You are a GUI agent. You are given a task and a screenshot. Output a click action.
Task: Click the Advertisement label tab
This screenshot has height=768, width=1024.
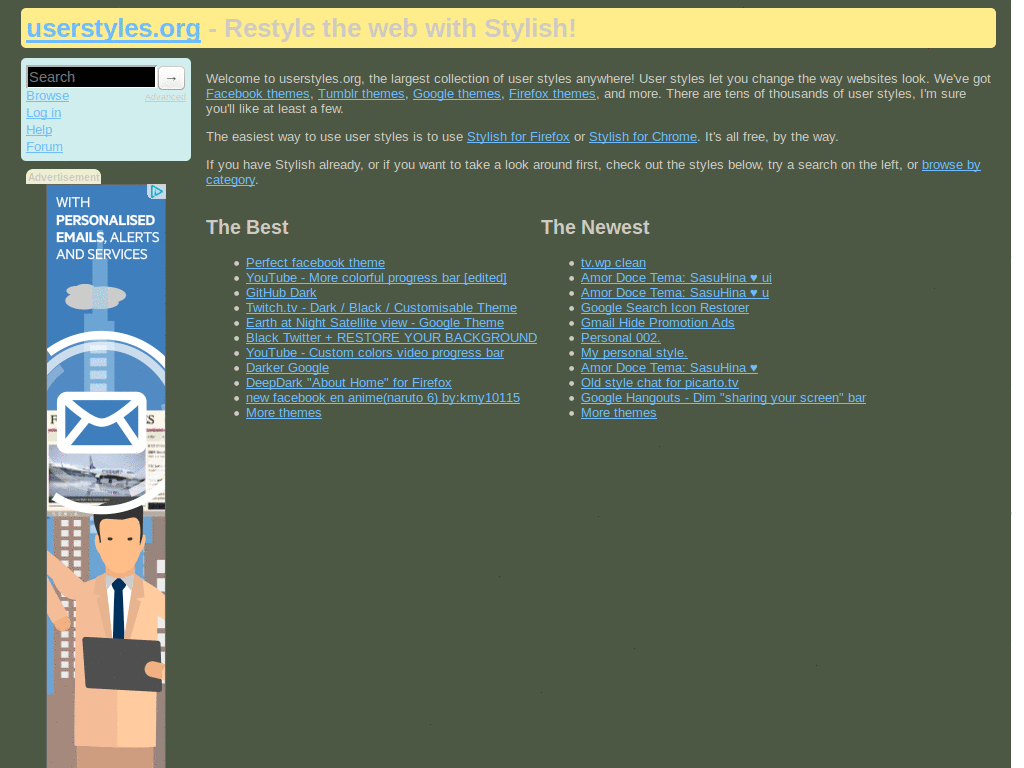63,177
